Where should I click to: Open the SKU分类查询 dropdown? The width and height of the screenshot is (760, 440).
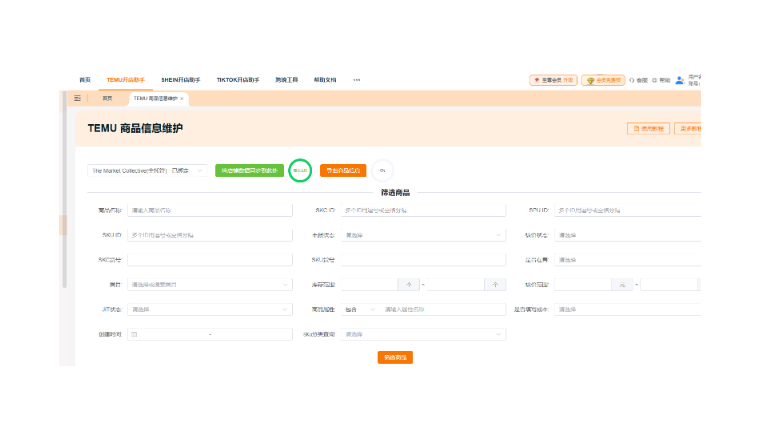423,334
